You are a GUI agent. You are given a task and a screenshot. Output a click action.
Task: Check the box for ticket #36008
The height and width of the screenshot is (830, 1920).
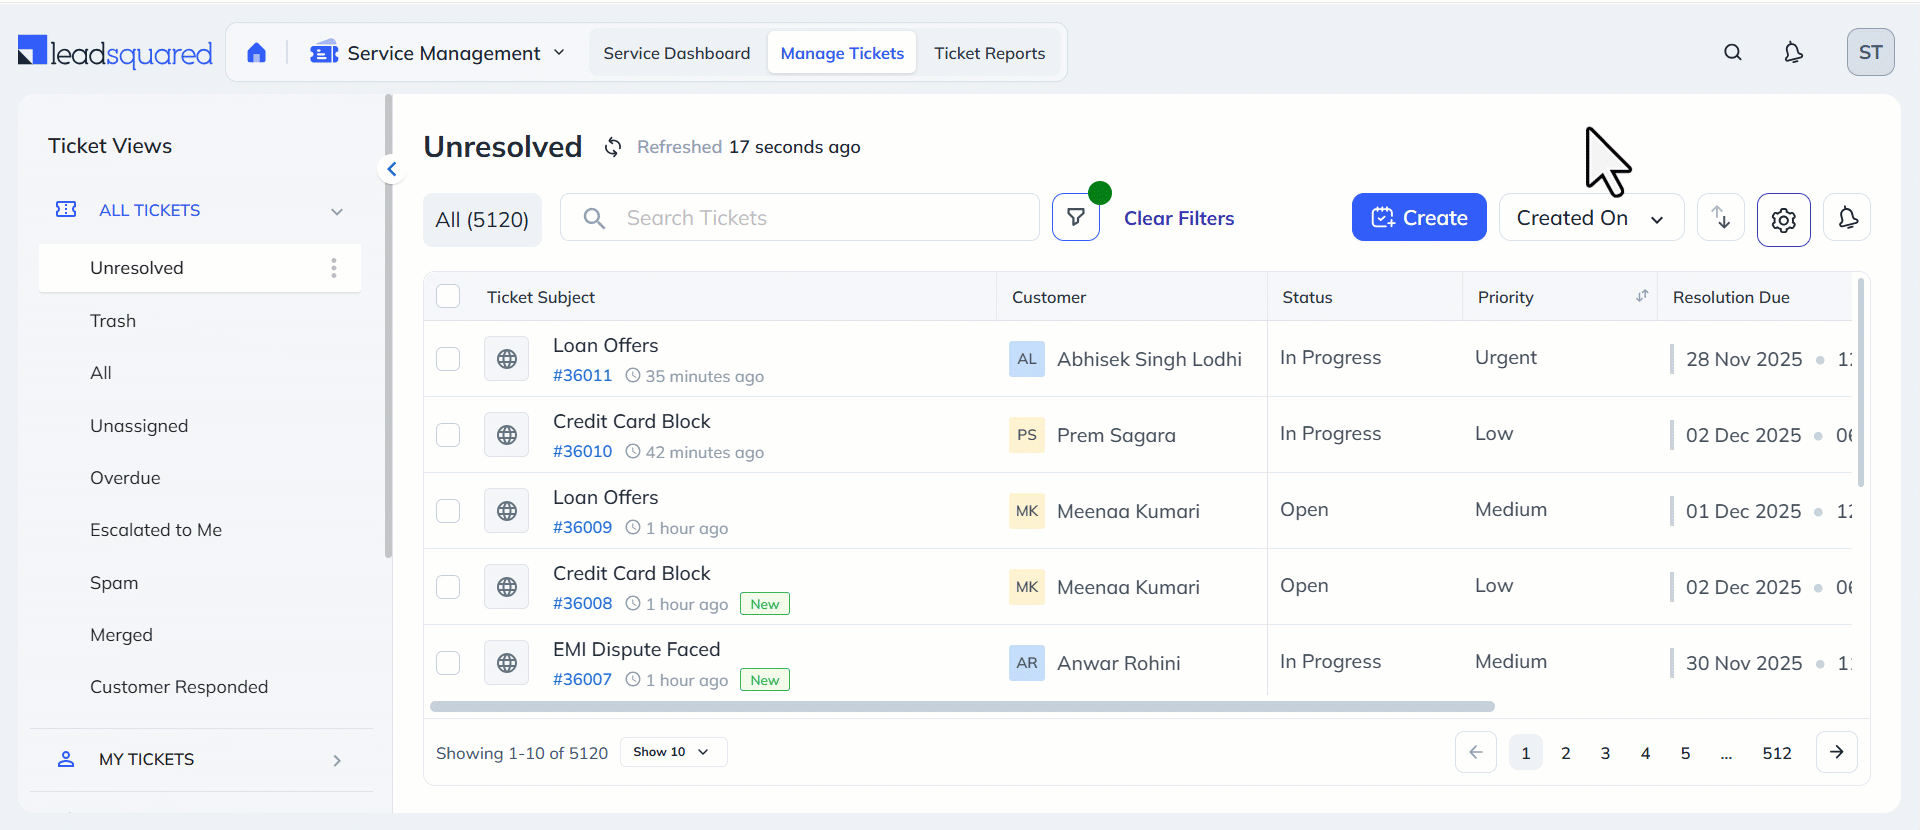448,587
